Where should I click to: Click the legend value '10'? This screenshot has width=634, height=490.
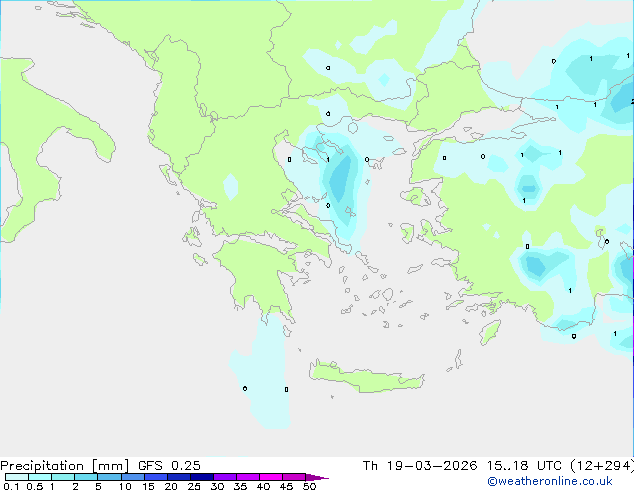click(125, 486)
